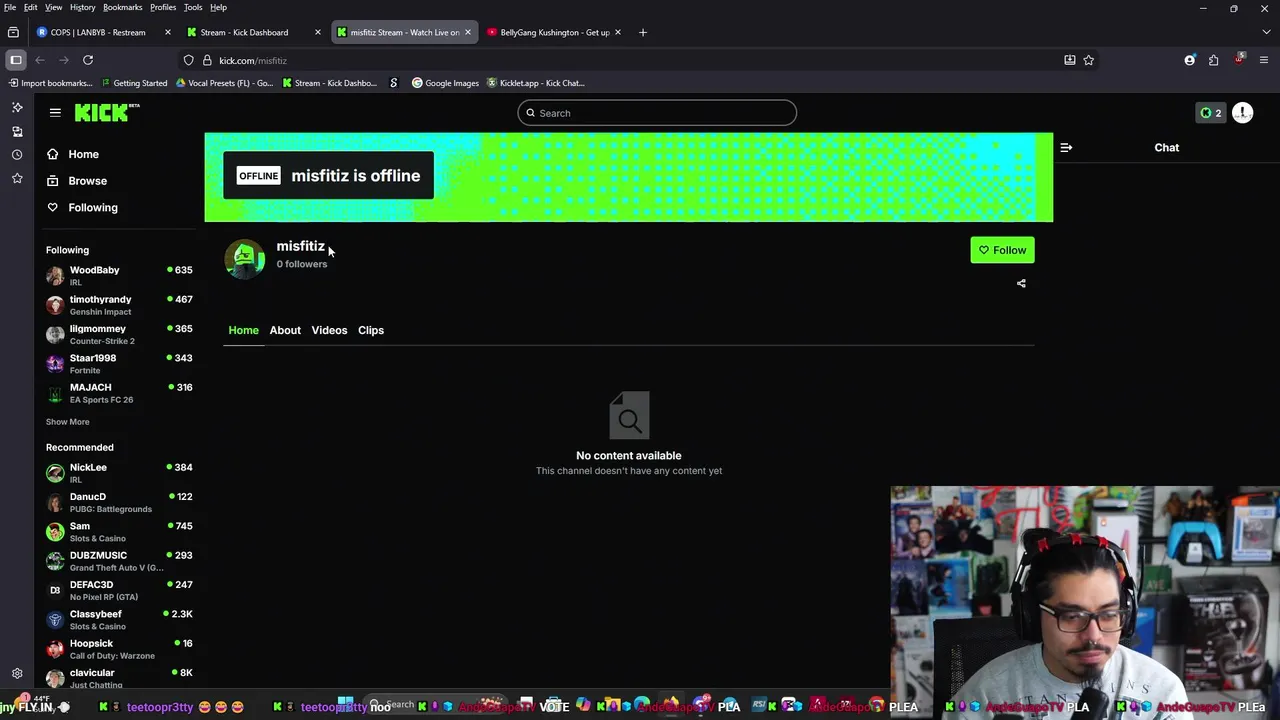
Task: Follow the misfitiz channel
Action: click(1002, 250)
